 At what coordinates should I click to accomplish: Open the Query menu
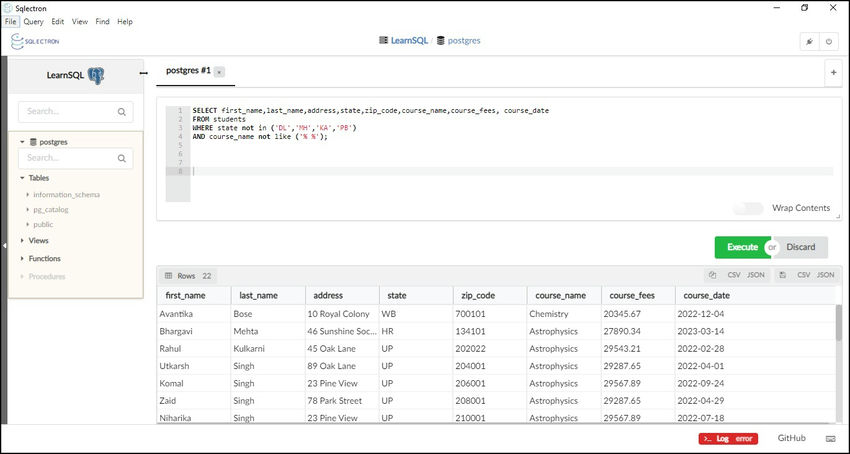pyautogui.click(x=33, y=22)
